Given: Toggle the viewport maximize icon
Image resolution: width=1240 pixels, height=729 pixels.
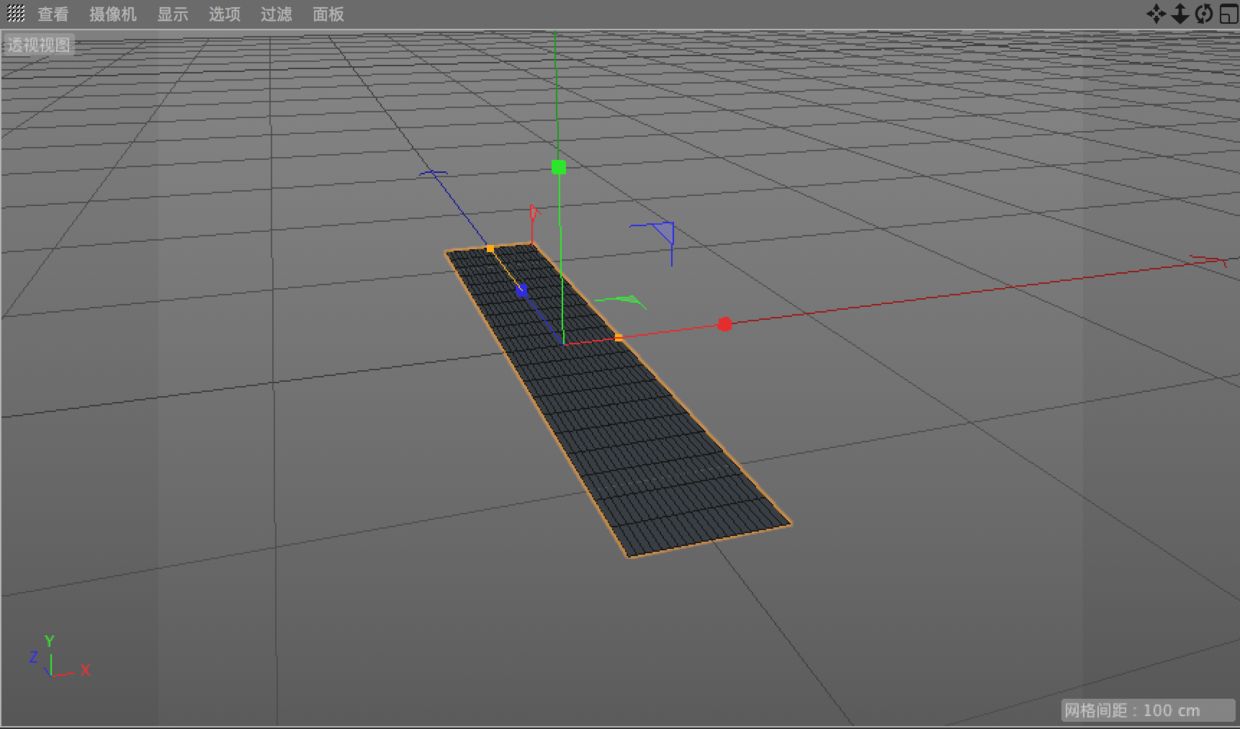Looking at the screenshot, I should pos(1228,13).
